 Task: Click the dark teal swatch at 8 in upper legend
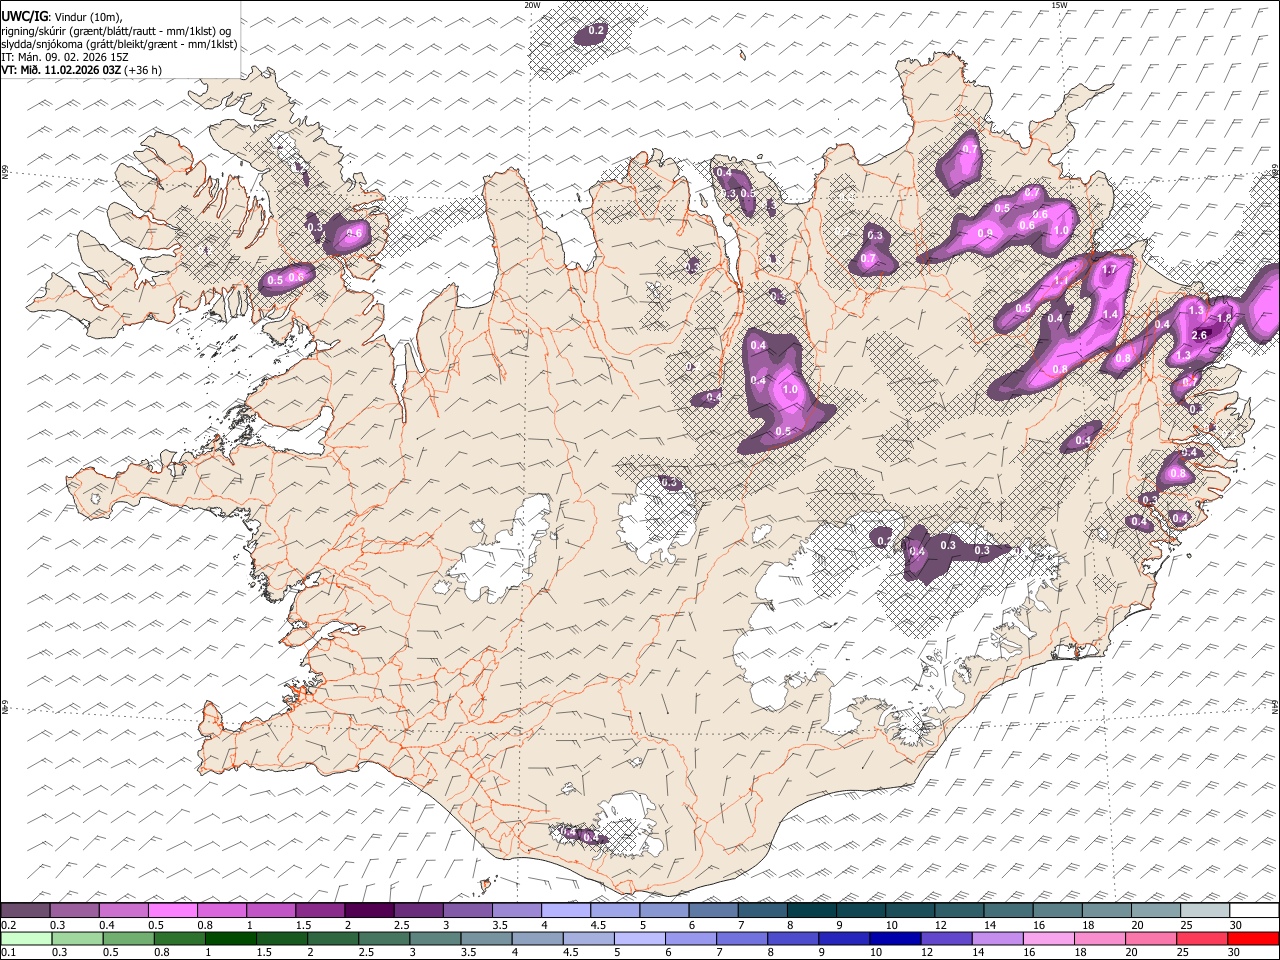[812, 910]
